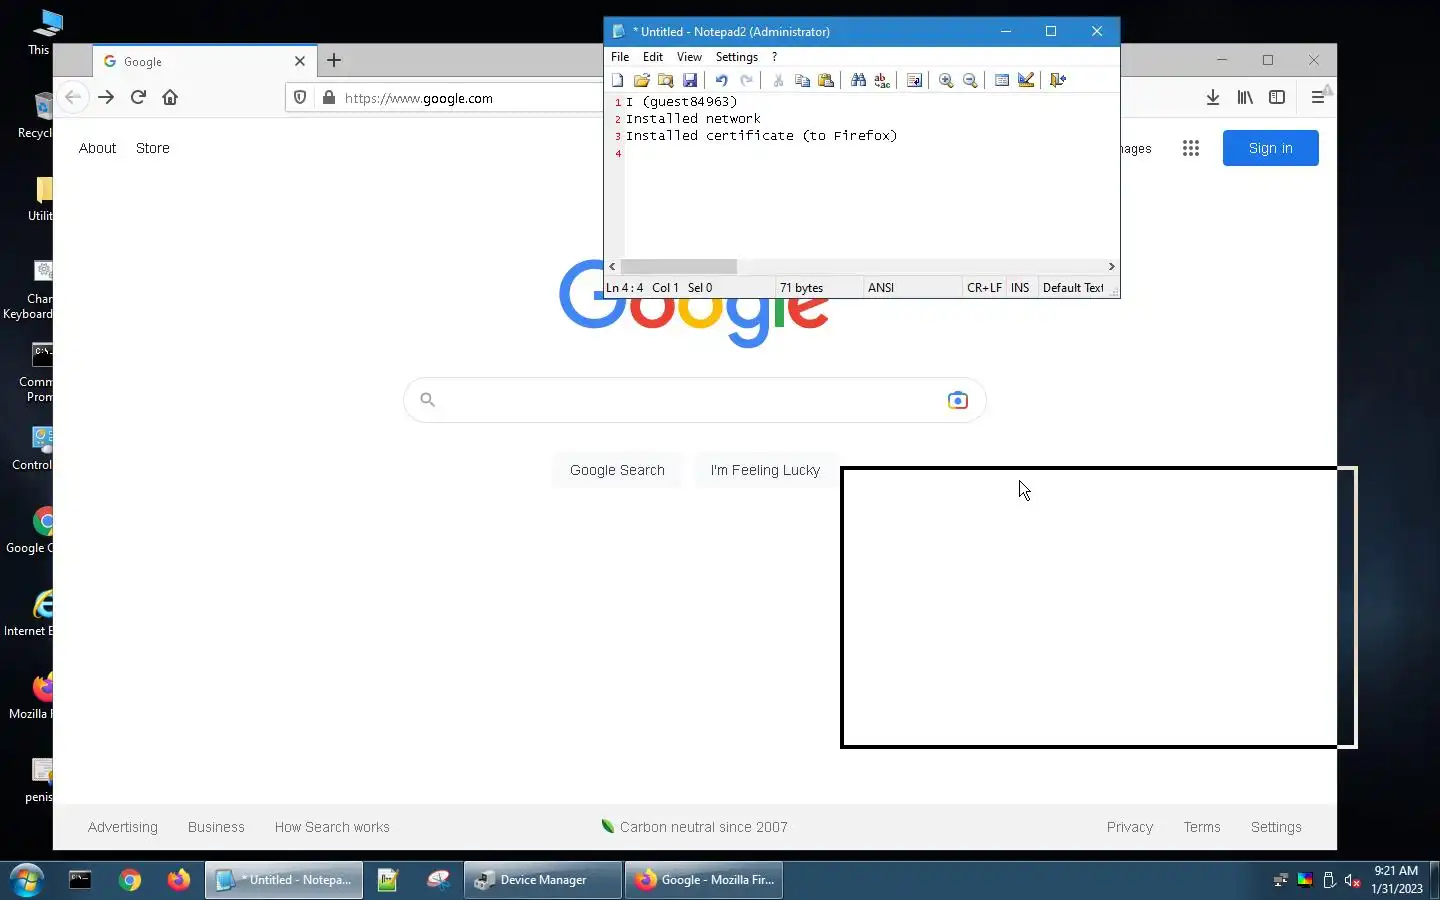
Task: Click the I'm Feeling Lucky button
Action: click(x=765, y=470)
